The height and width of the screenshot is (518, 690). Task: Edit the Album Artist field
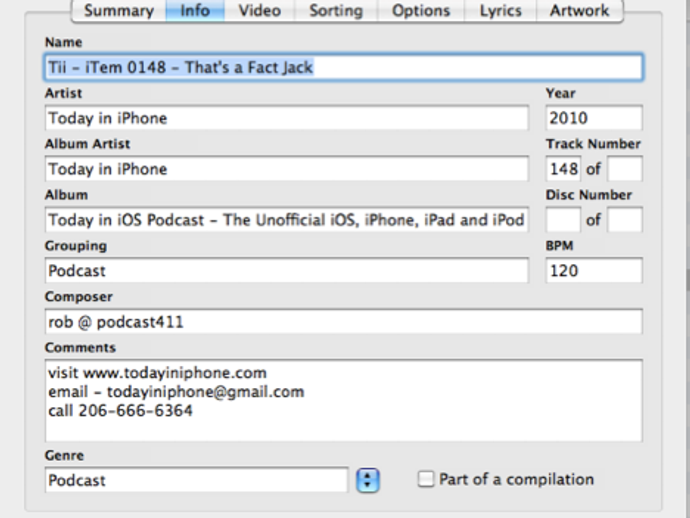(286, 169)
